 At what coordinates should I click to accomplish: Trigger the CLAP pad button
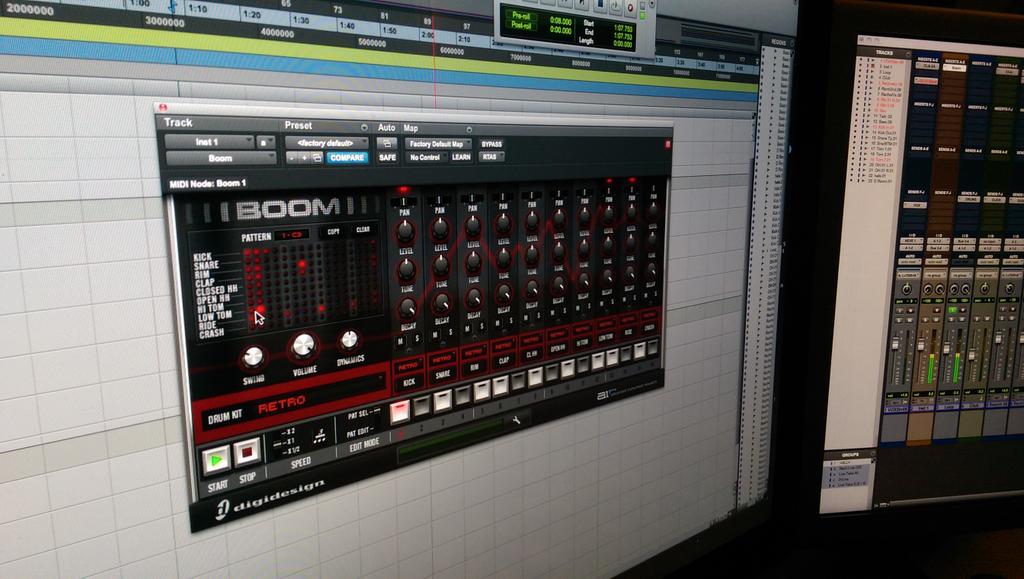pyautogui.click(x=504, y=360)
